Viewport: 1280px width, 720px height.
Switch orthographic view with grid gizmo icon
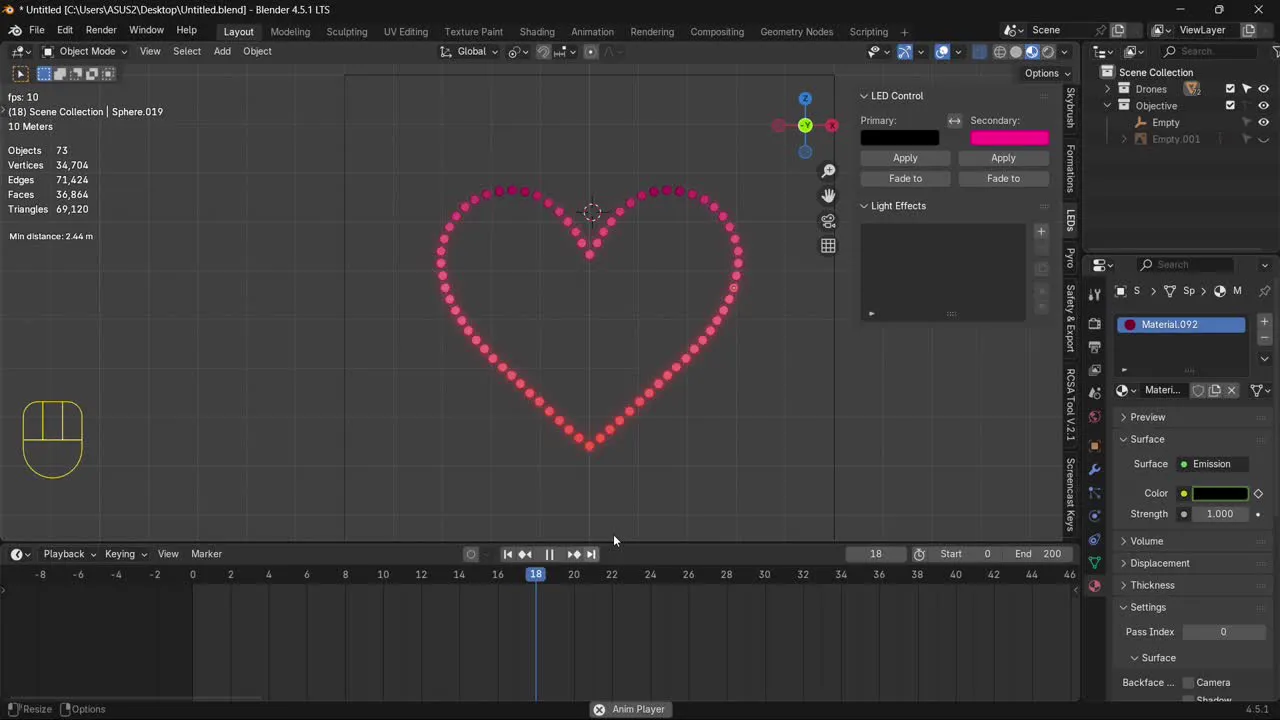pyautogui.click(x=828, y=246)
